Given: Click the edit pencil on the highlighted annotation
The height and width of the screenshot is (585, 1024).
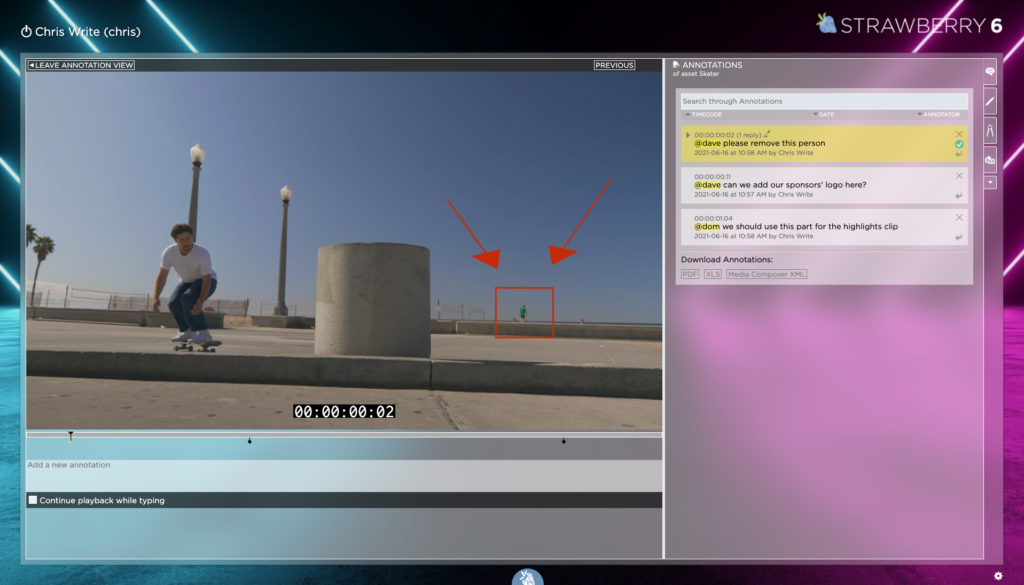Looking at the screenshot, I should 767,132.
